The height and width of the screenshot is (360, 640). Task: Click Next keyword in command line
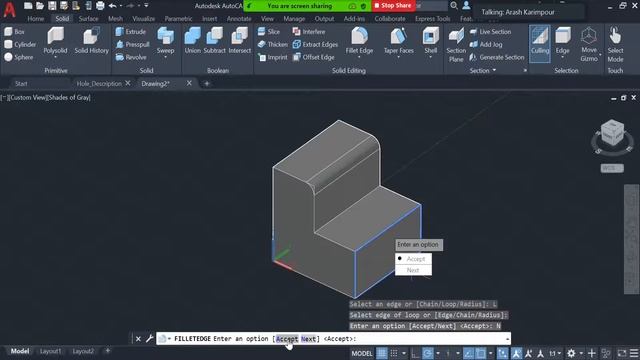[x=309, y=339]
